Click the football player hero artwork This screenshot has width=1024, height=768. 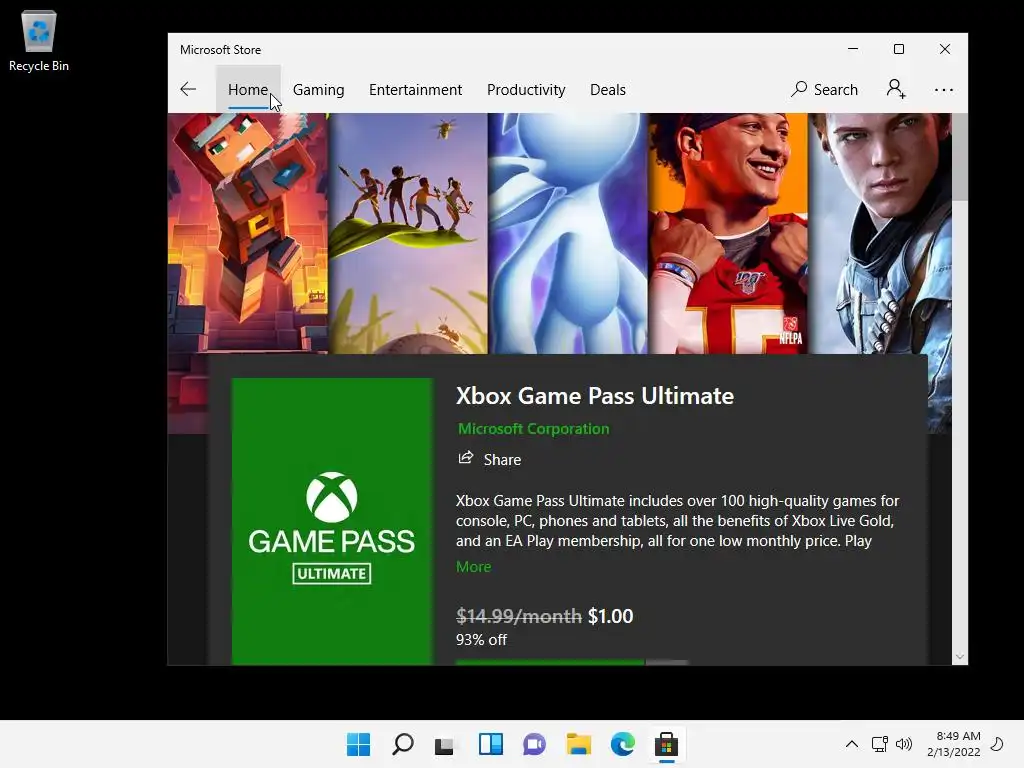coord(728,233)
